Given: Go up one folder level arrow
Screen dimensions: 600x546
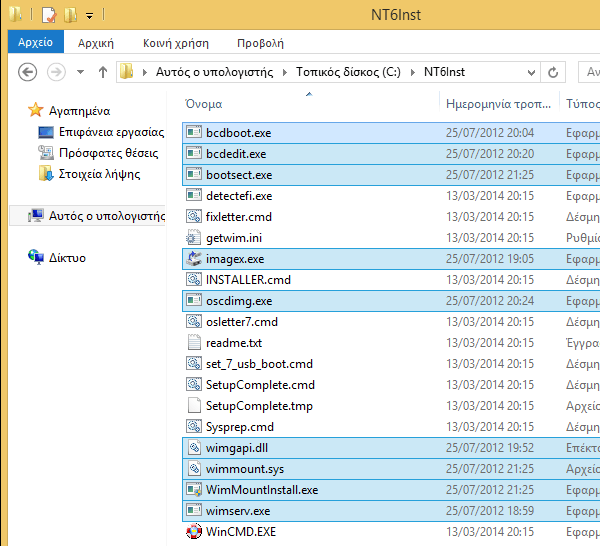Looking at the screenshot, I should 103,72.
